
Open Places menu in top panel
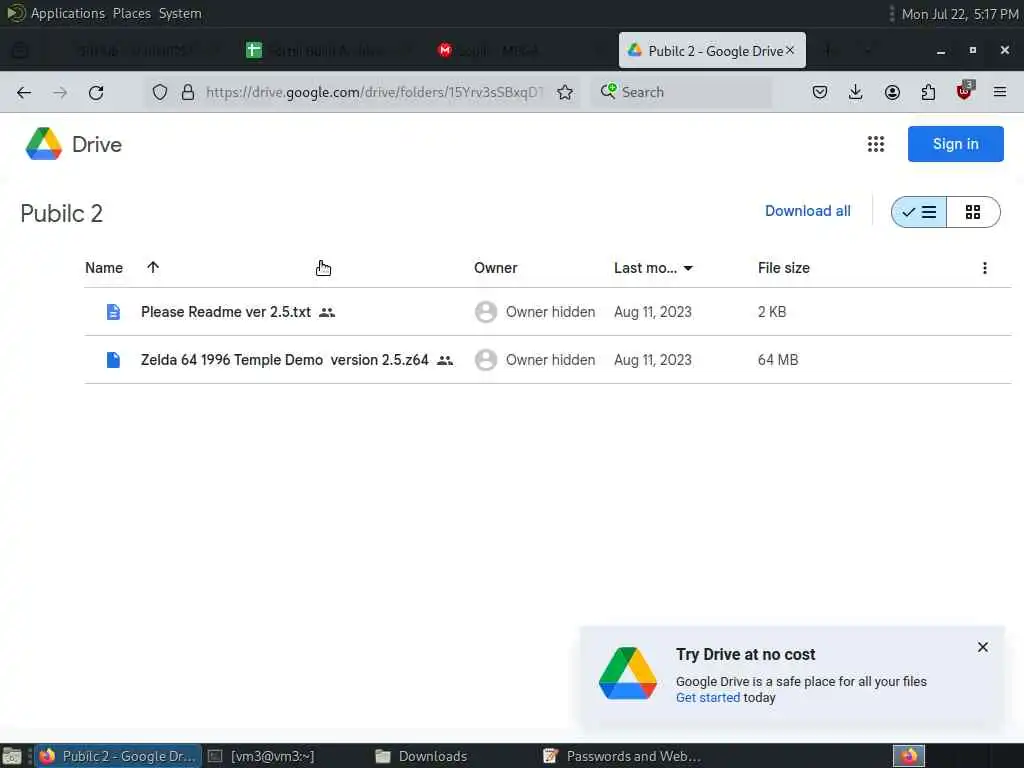click(x=132, y=13)
